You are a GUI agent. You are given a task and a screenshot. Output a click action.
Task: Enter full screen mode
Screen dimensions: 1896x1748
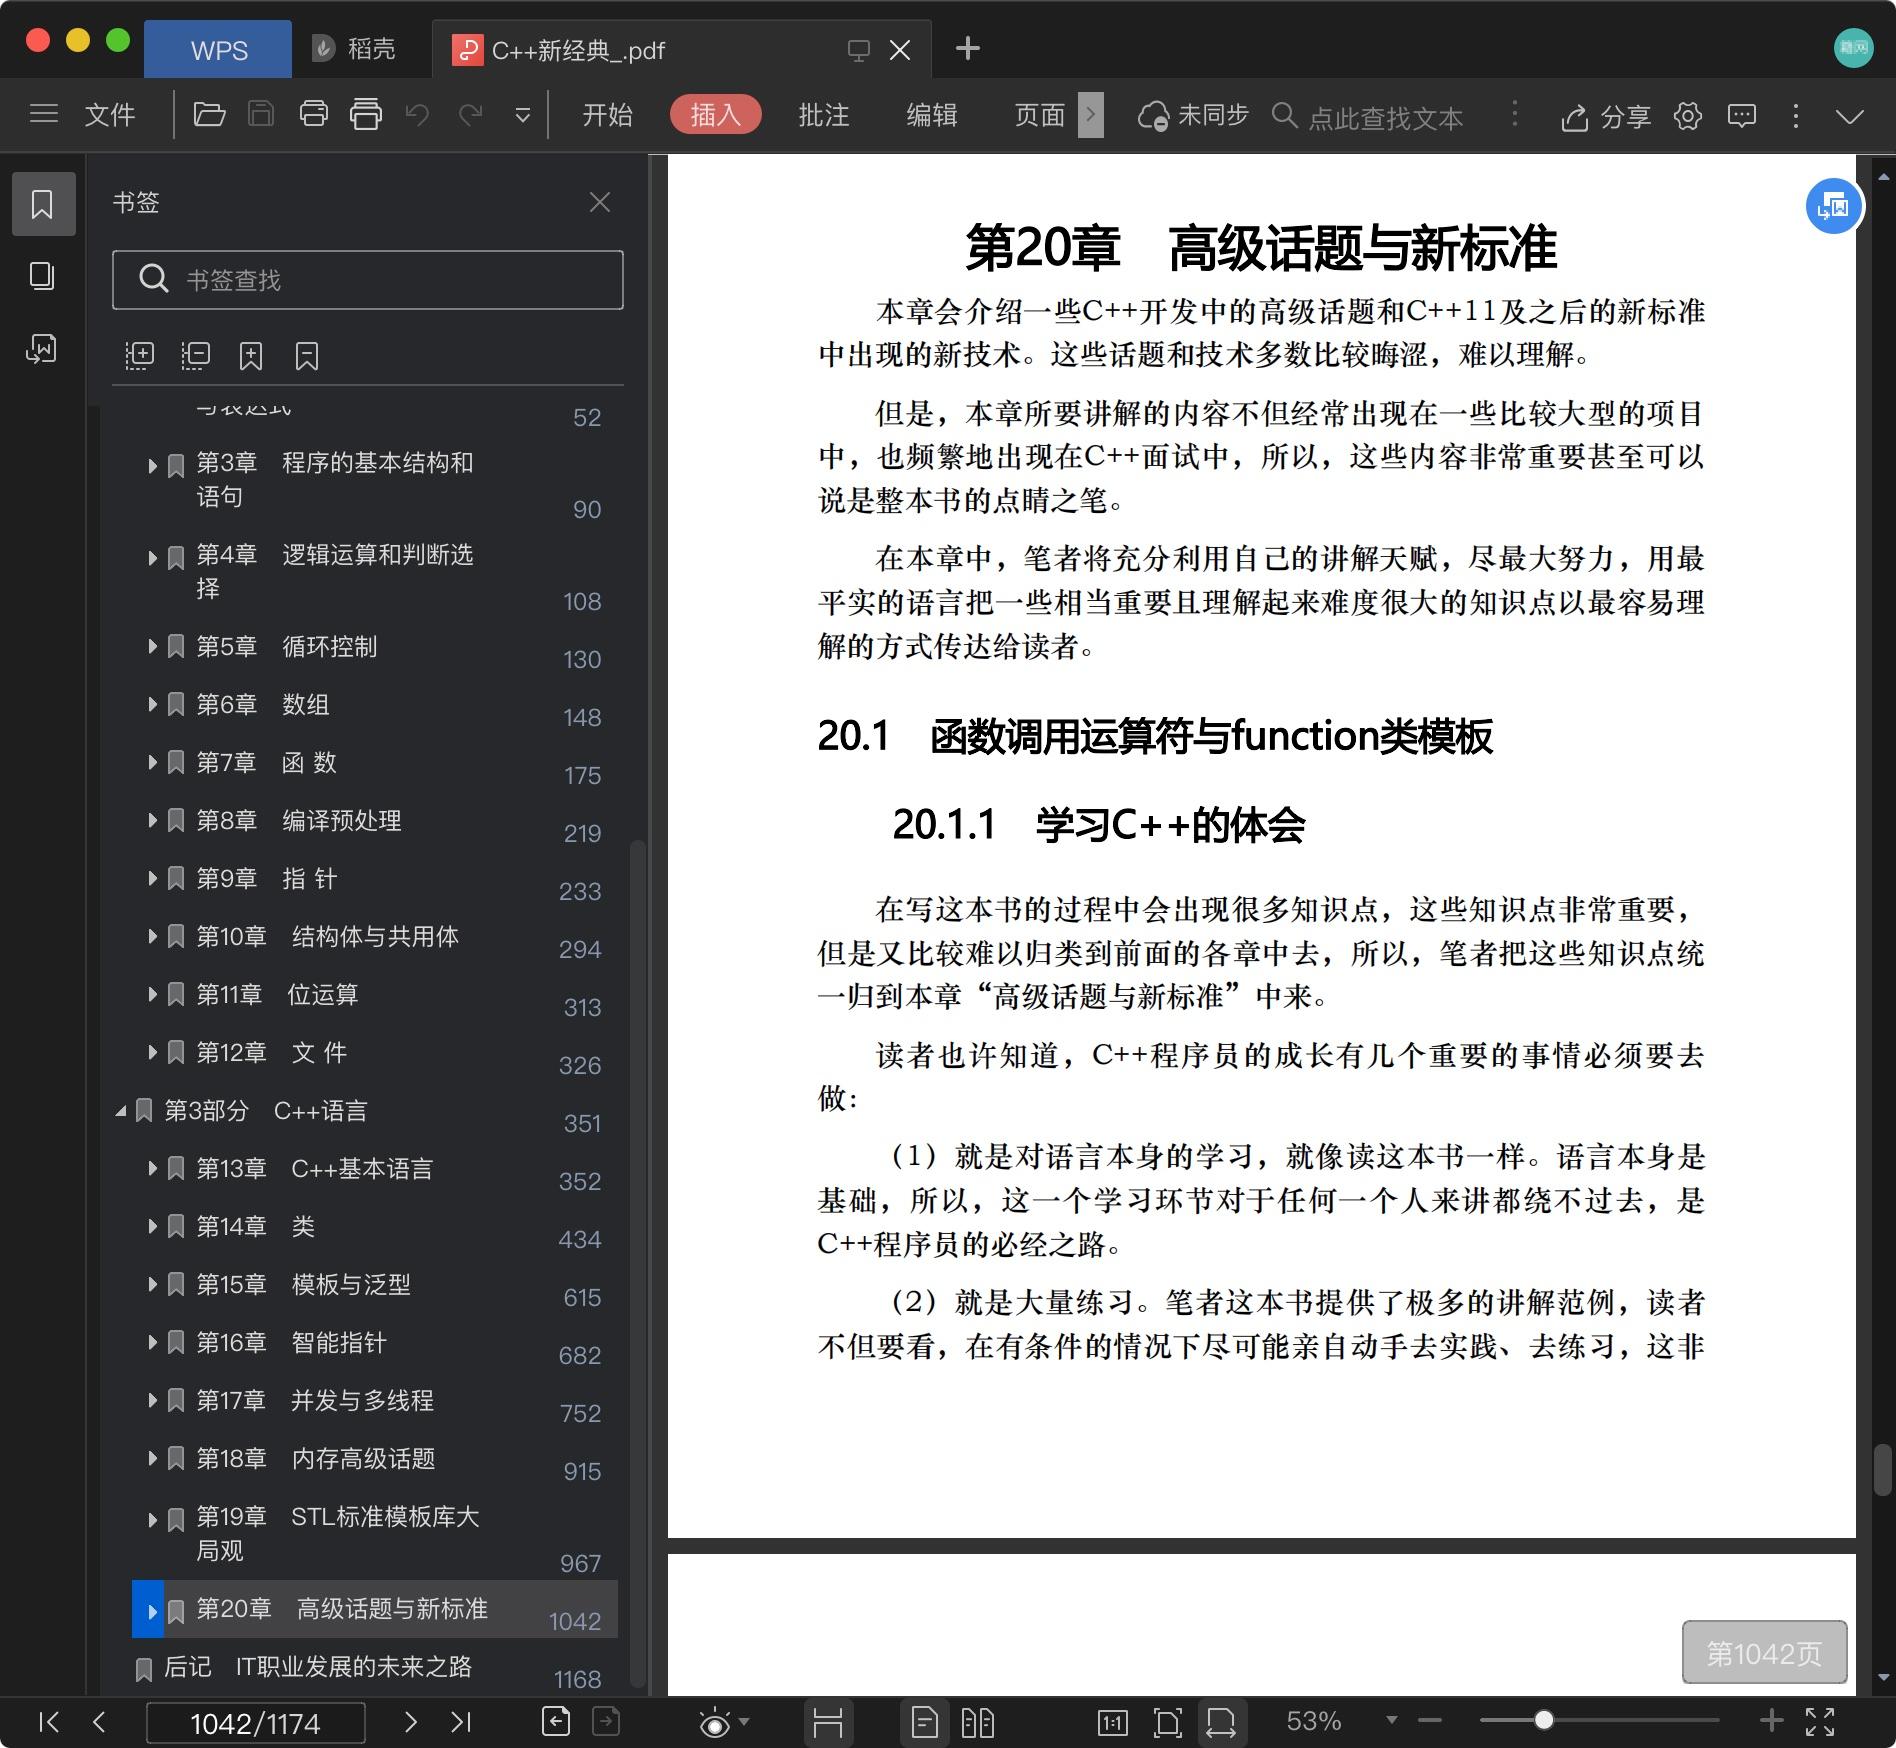click(1820, 1721)
